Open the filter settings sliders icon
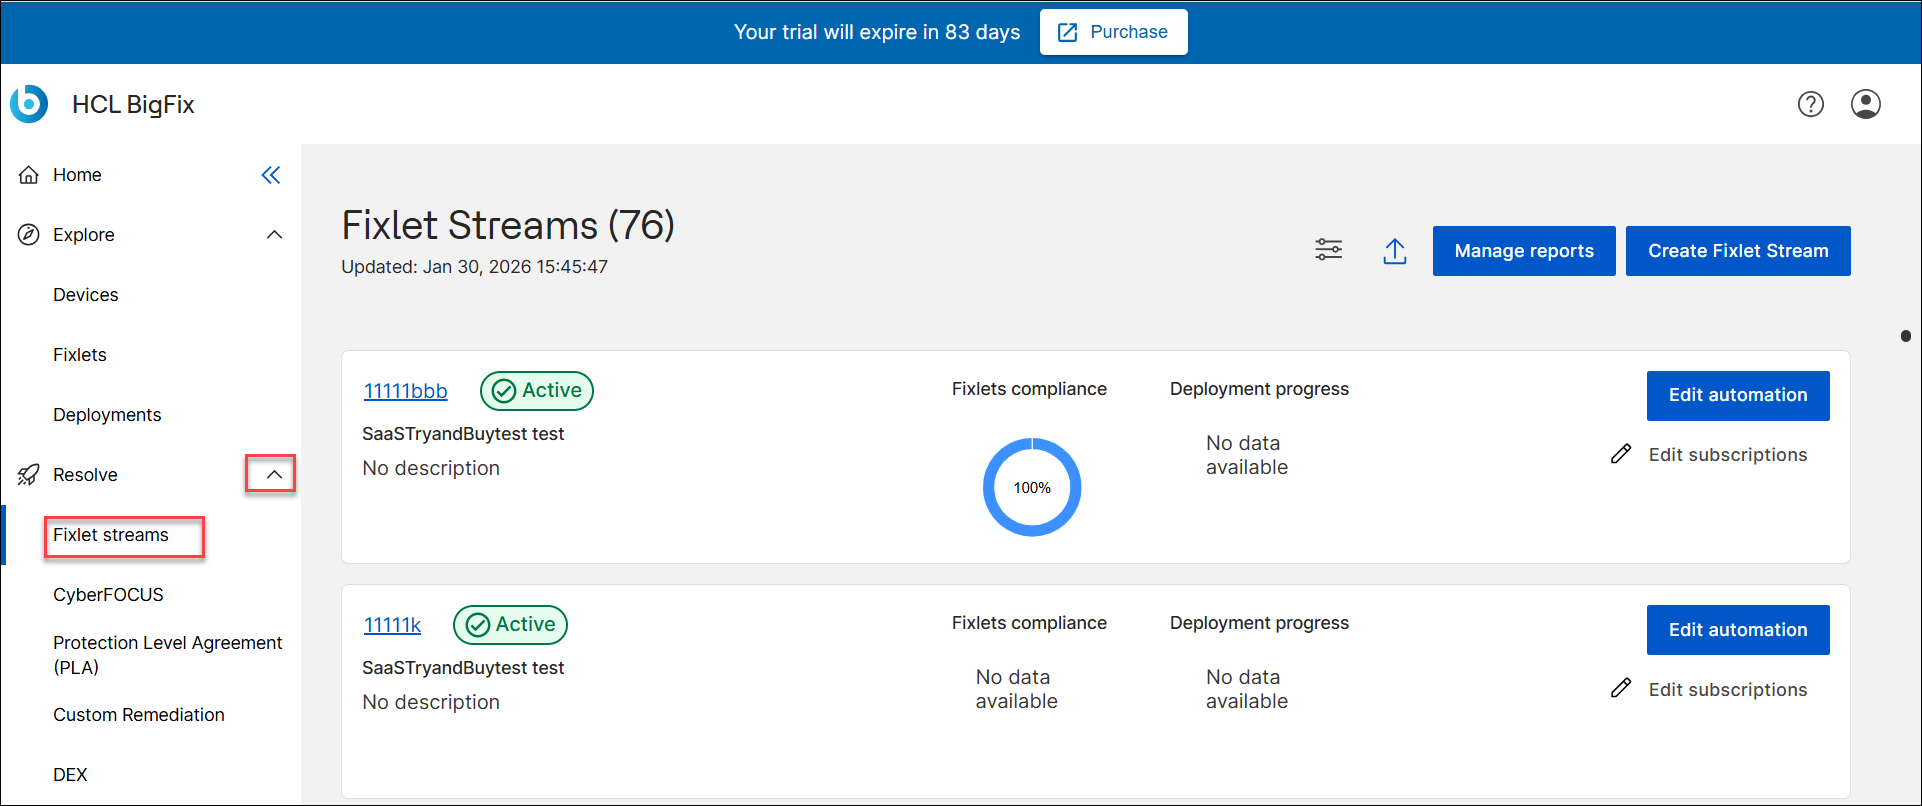The width and height of the screenshot is (1922, 806). 1328,250
